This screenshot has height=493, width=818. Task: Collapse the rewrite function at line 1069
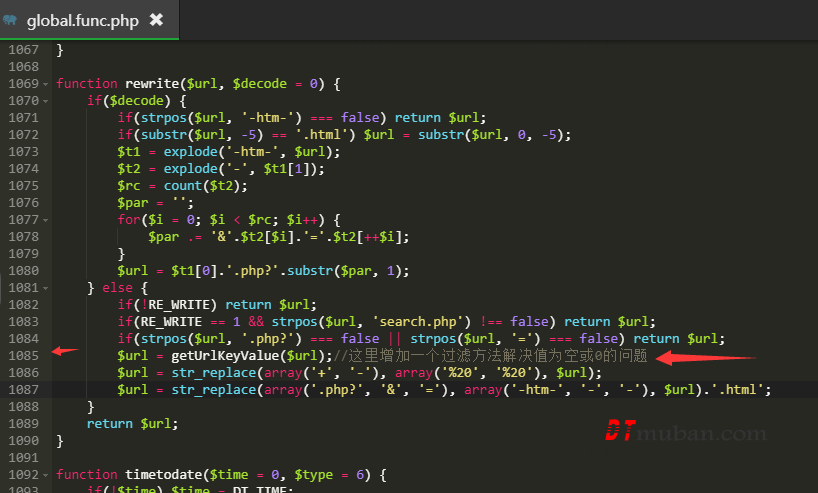45,84
